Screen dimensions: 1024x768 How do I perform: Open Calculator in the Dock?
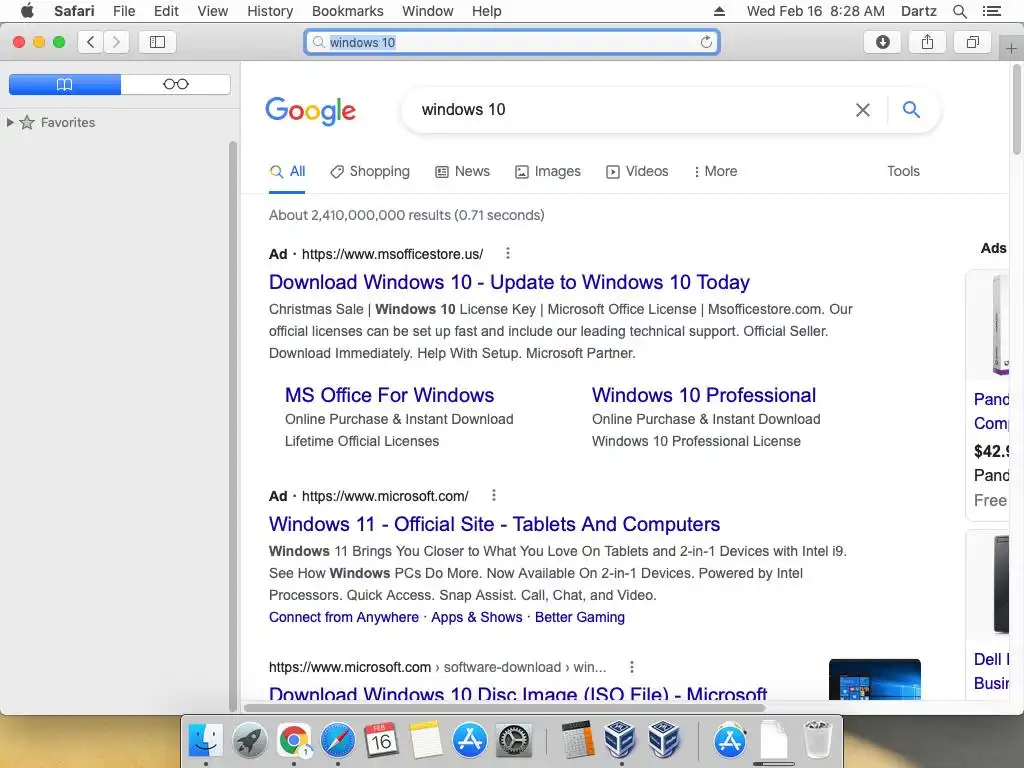[578, 741]
